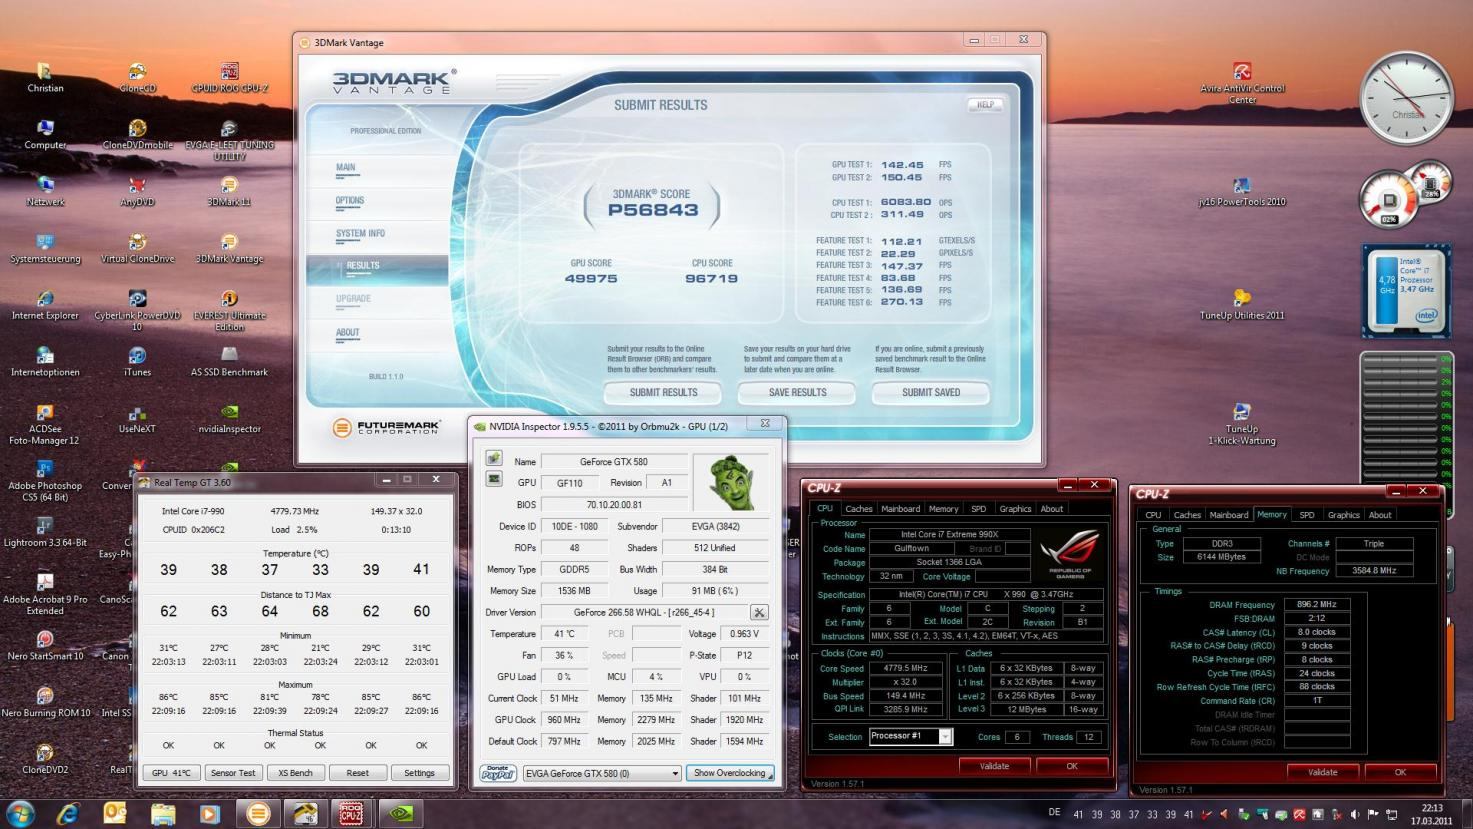Open the CloneCD desktop icon

click(137, 78)
